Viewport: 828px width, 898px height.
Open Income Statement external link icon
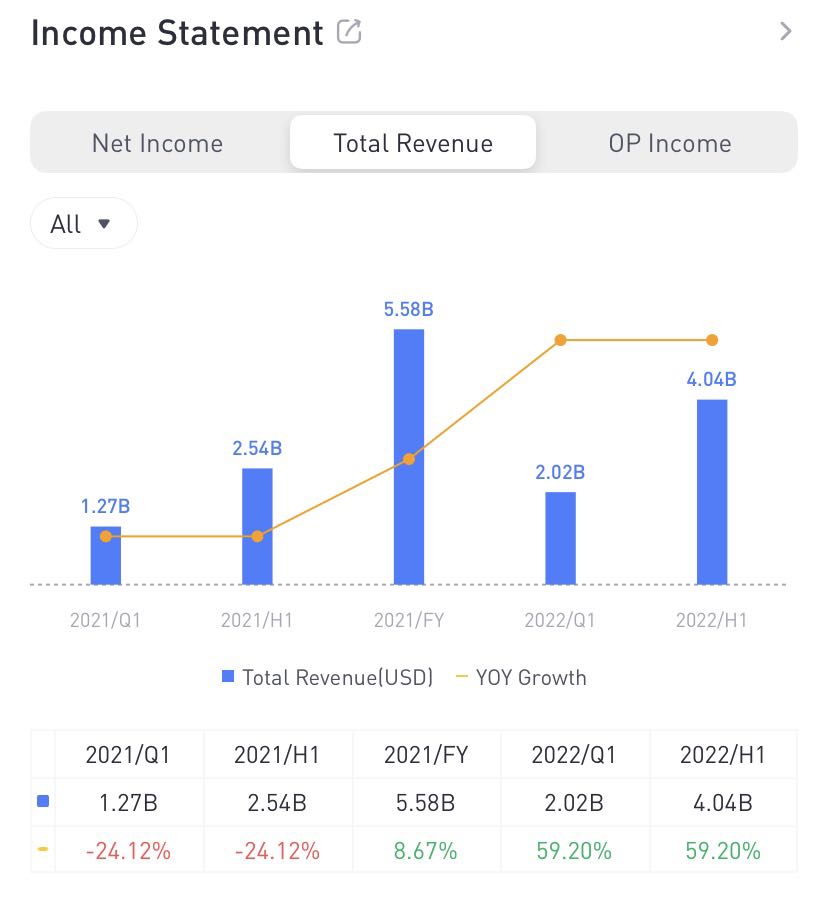click(349, 32)
